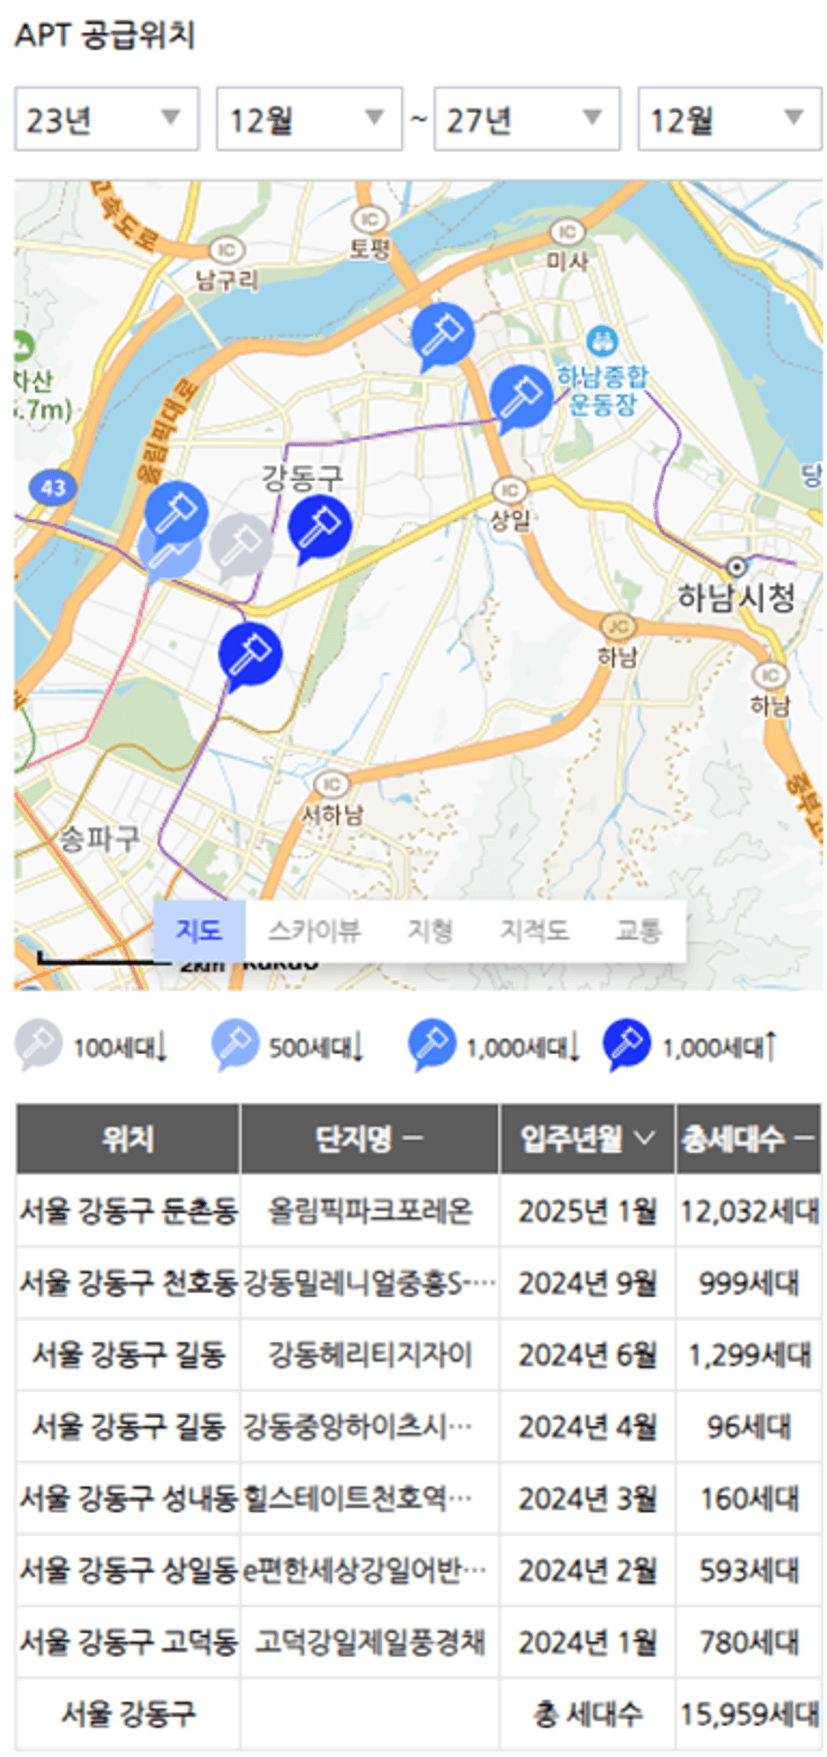Click the 하남 IC interchange icon

[x=770, y=675]
